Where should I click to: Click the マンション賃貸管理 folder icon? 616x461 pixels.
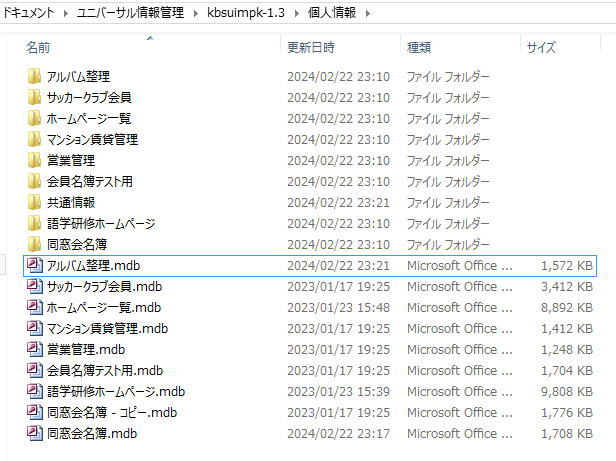(x=34, y=140)
